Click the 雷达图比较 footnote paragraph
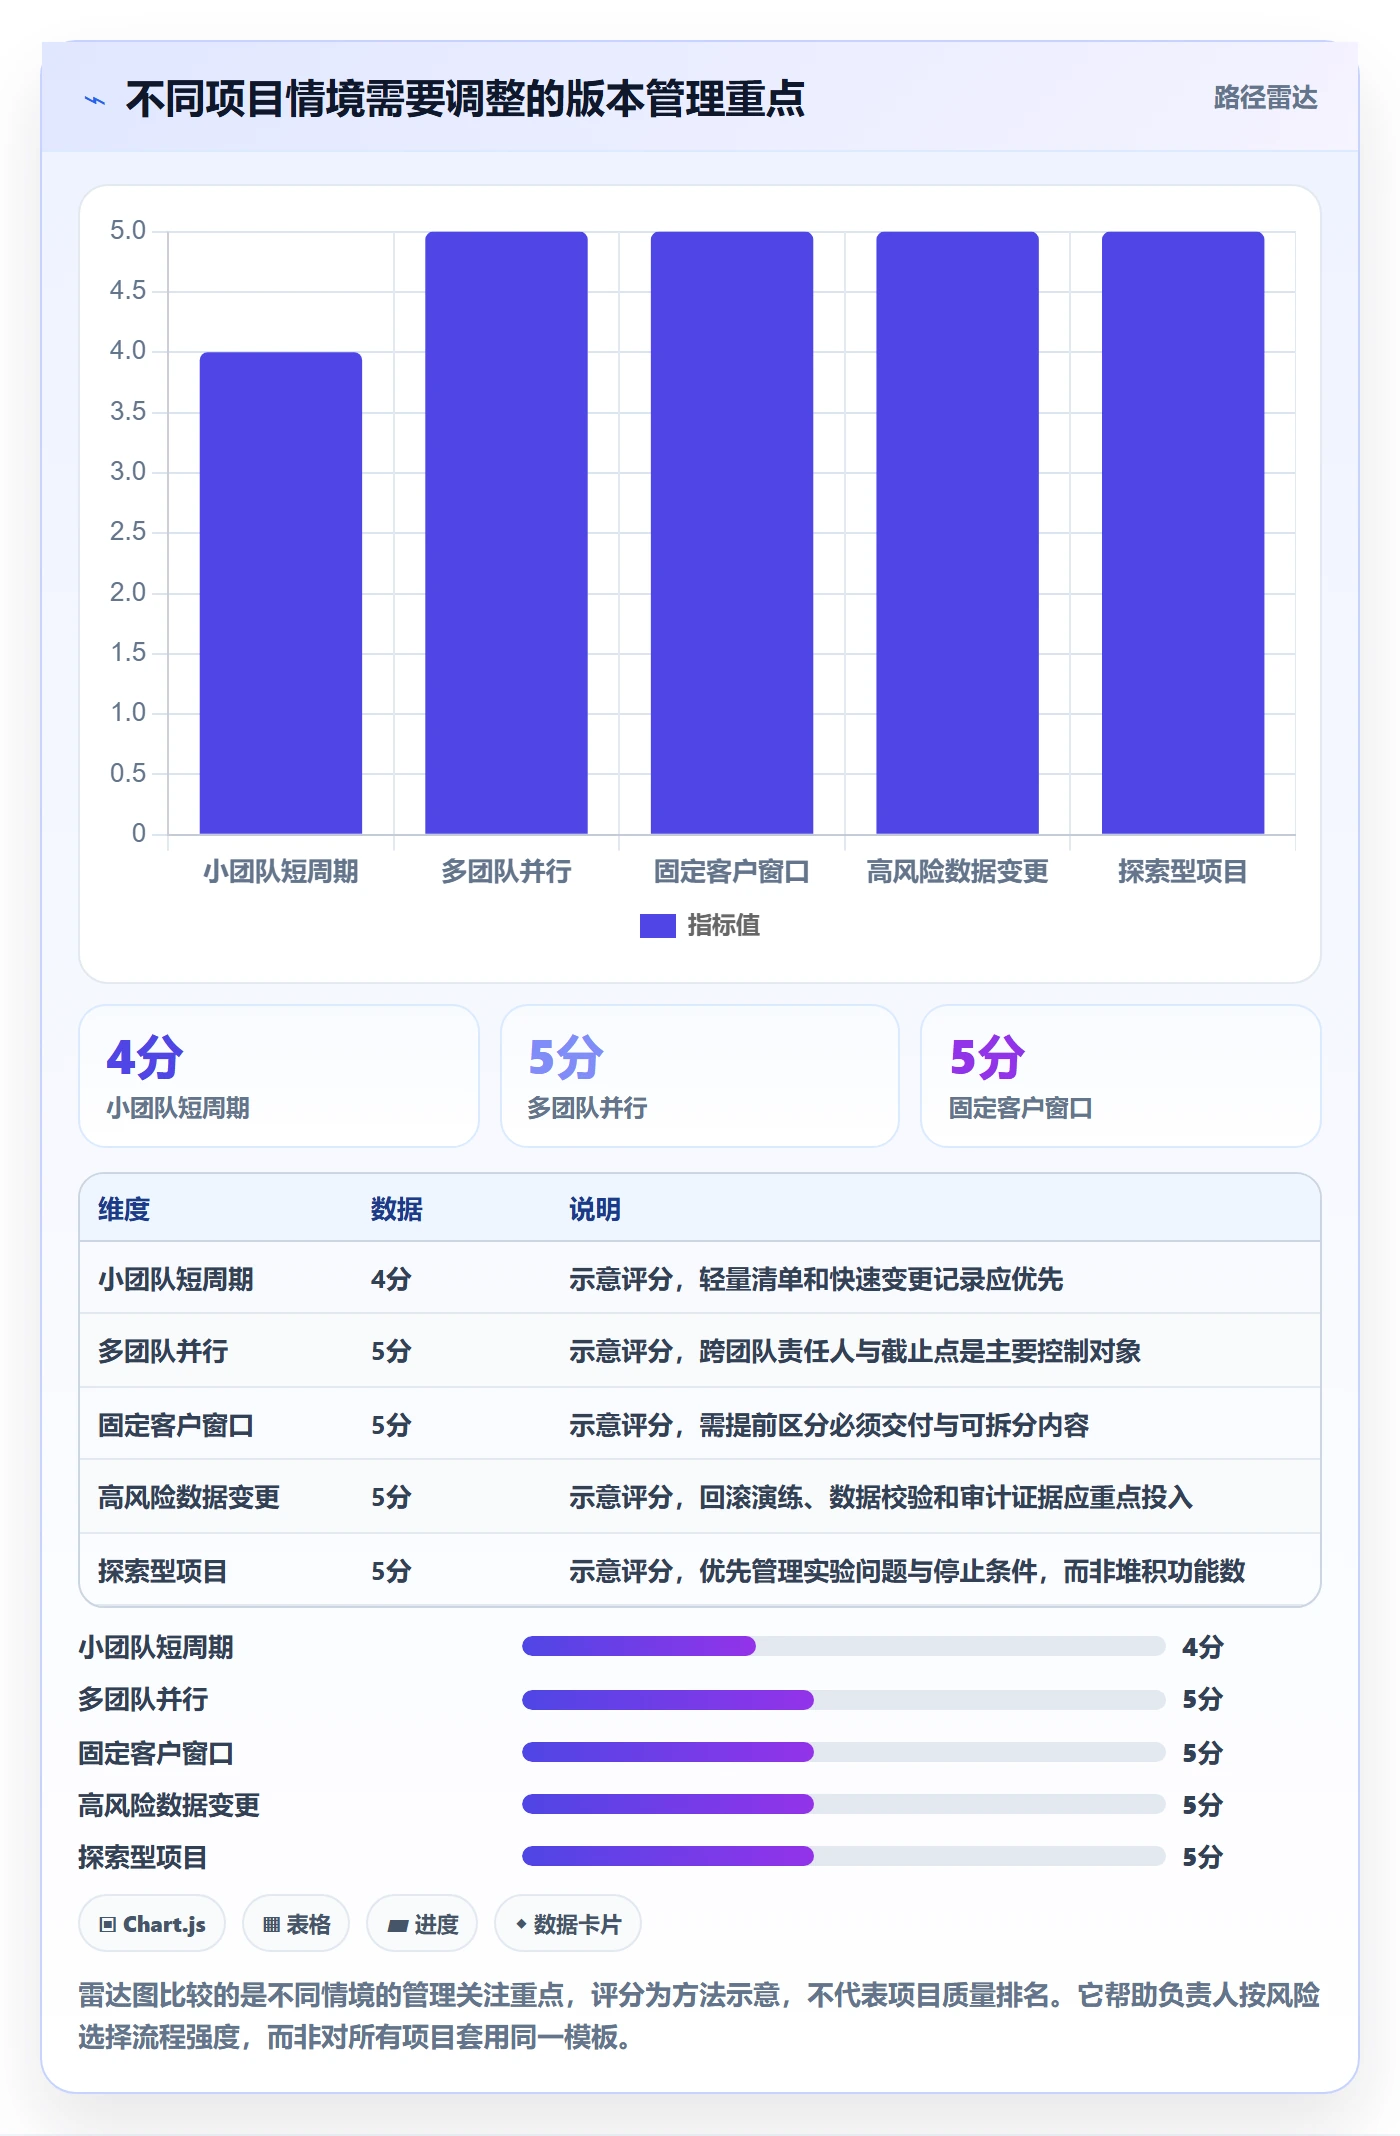Viewport: 1400px width, 2136px height. pyautogui.click(x=699, y=2016)
